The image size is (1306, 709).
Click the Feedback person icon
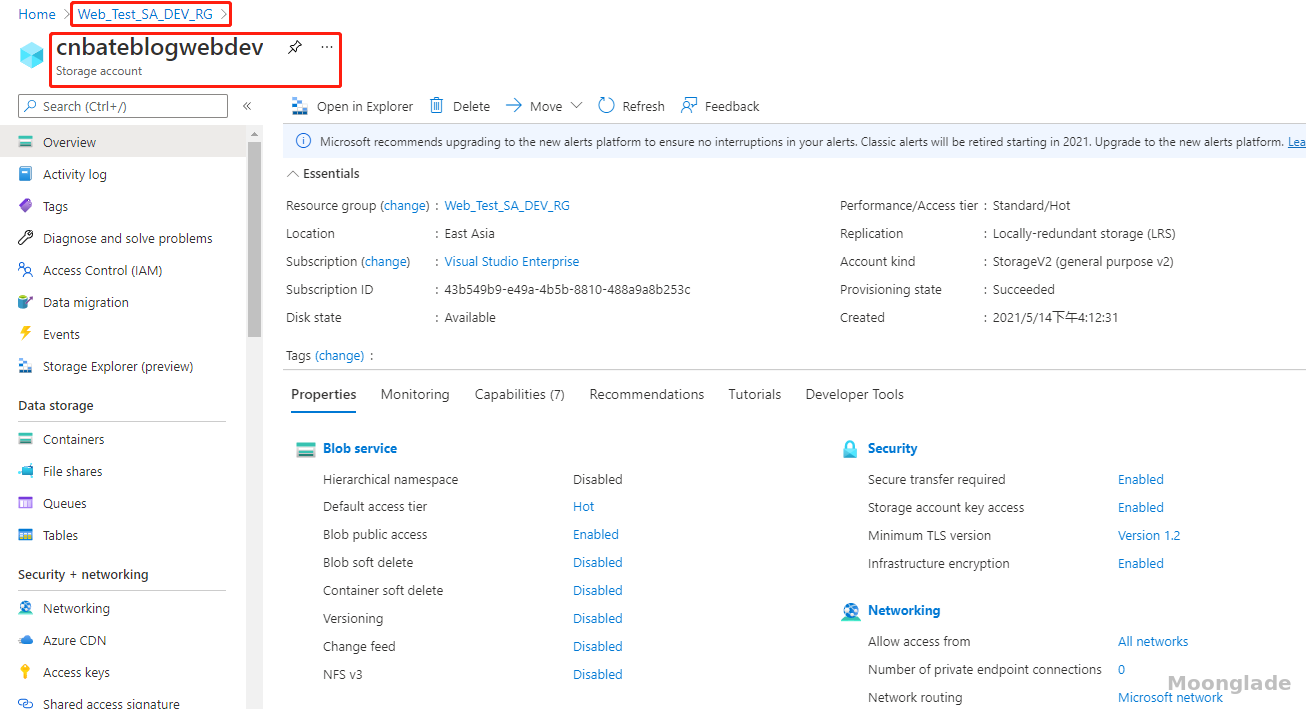[x=689, y=105]
